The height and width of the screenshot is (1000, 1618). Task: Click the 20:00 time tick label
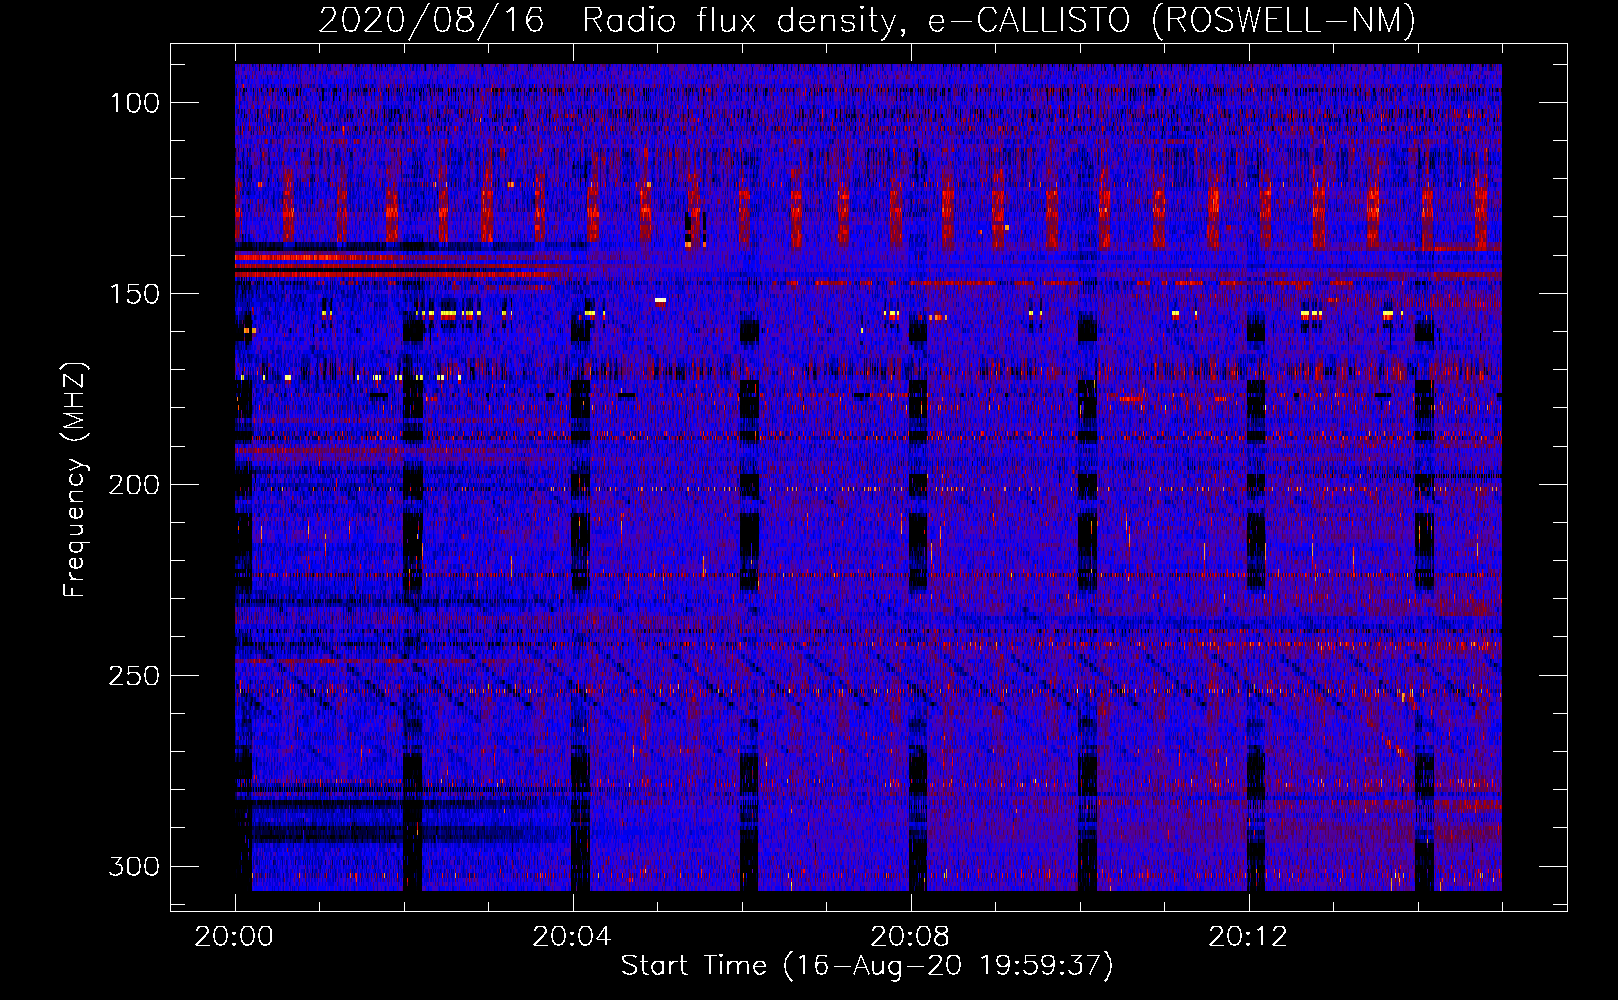(234, 937)
